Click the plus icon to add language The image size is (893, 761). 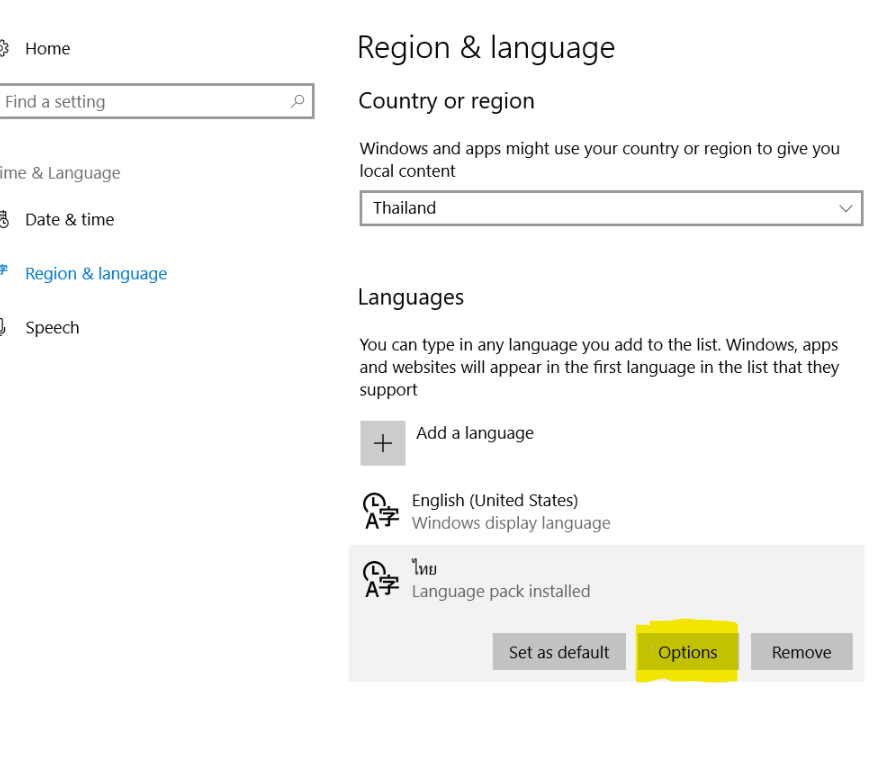click(x=383, y=443)
